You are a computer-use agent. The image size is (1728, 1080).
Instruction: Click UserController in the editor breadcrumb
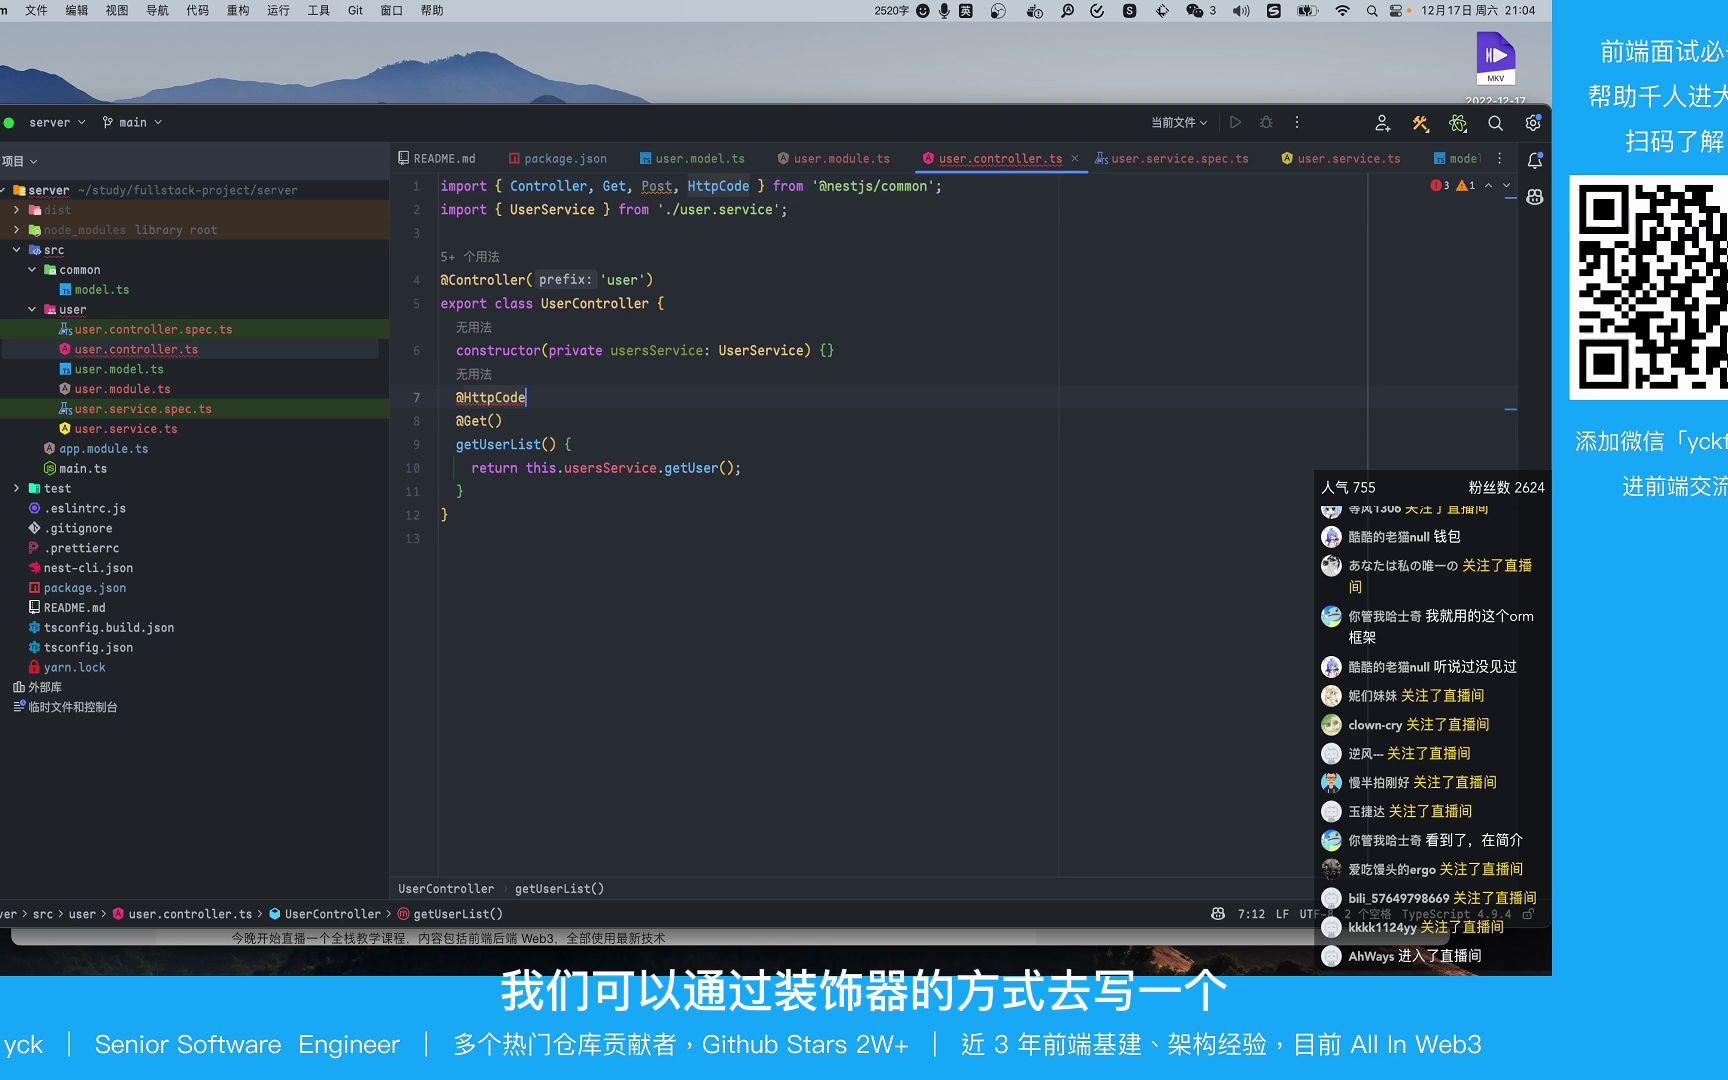[x=446, y=889]
